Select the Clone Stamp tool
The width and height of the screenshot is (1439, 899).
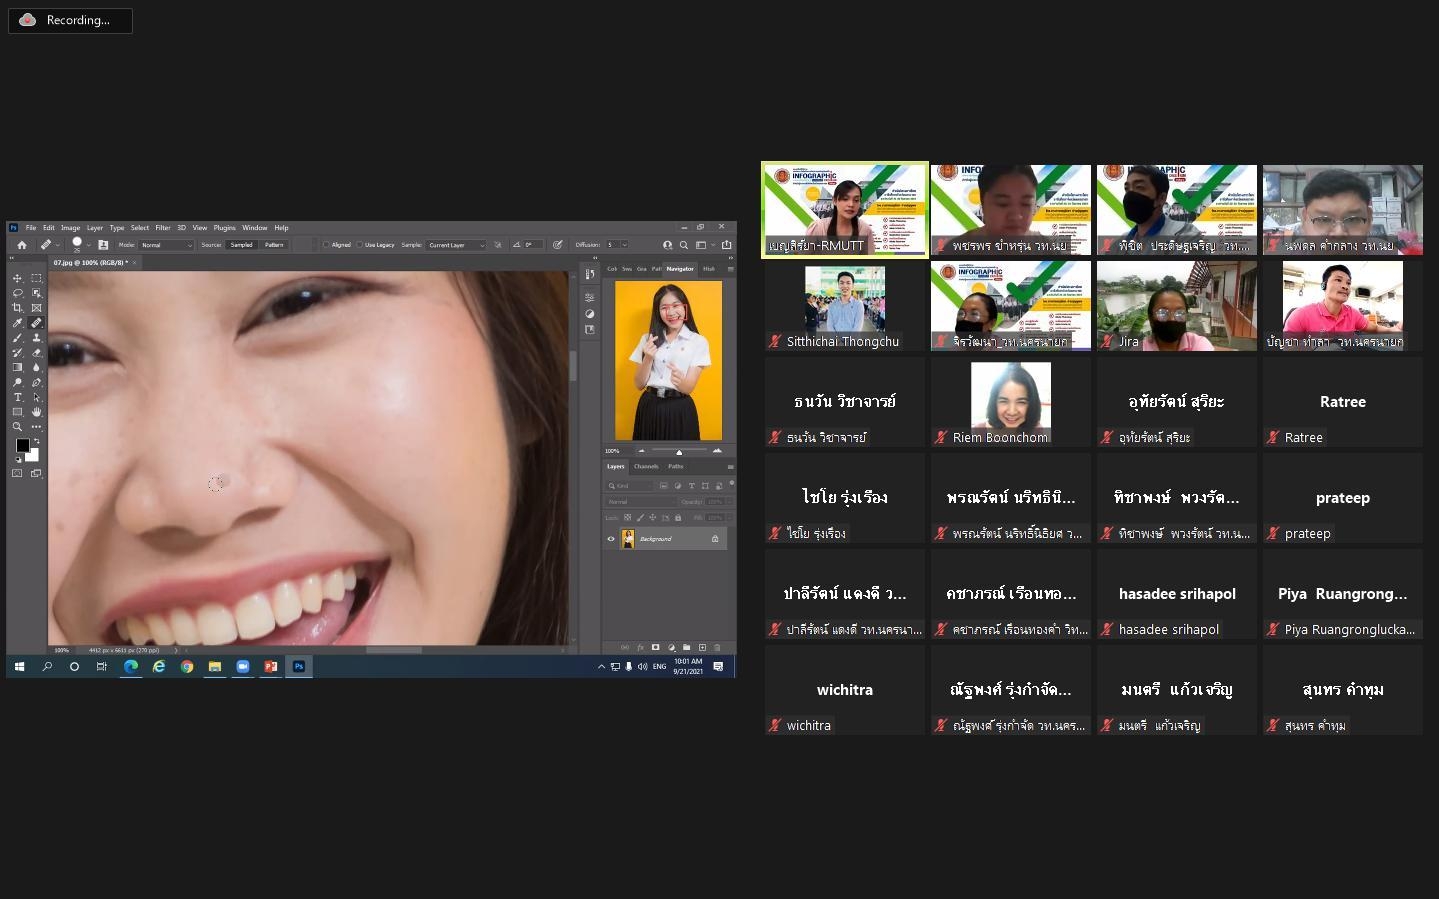click(x=36, y=338)
